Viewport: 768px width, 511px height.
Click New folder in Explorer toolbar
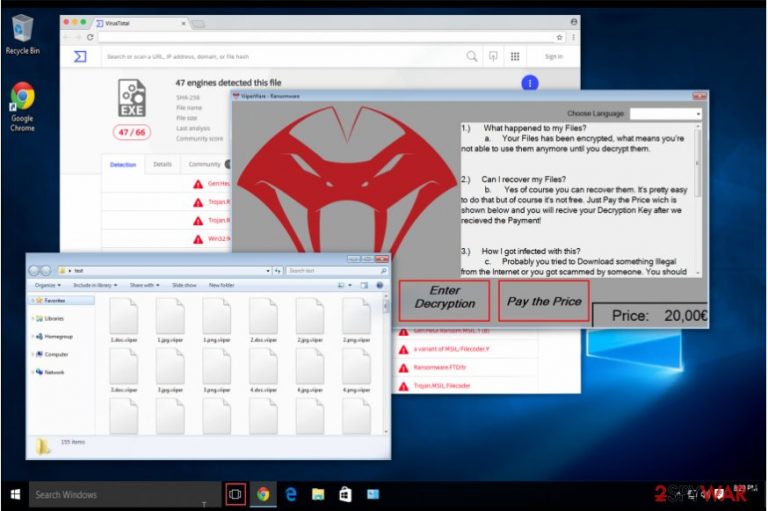click(x=221, y=285)
